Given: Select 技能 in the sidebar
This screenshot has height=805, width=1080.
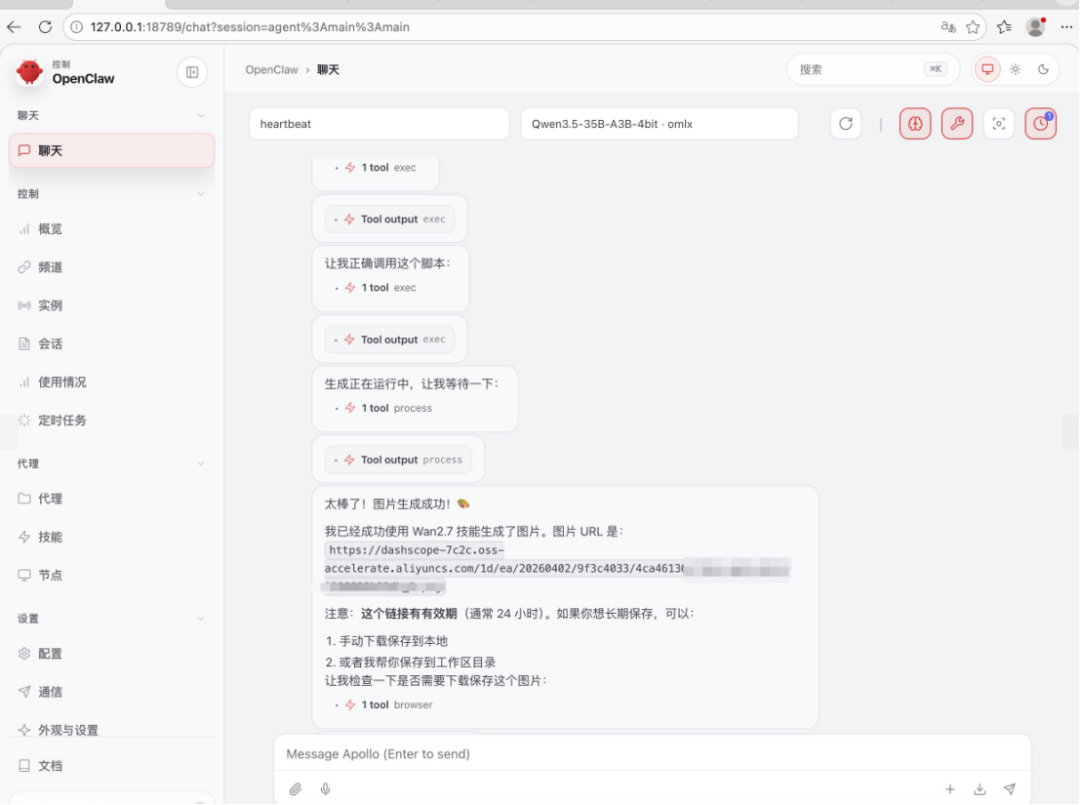Looking at the screenshot, I should pos(50,537).
